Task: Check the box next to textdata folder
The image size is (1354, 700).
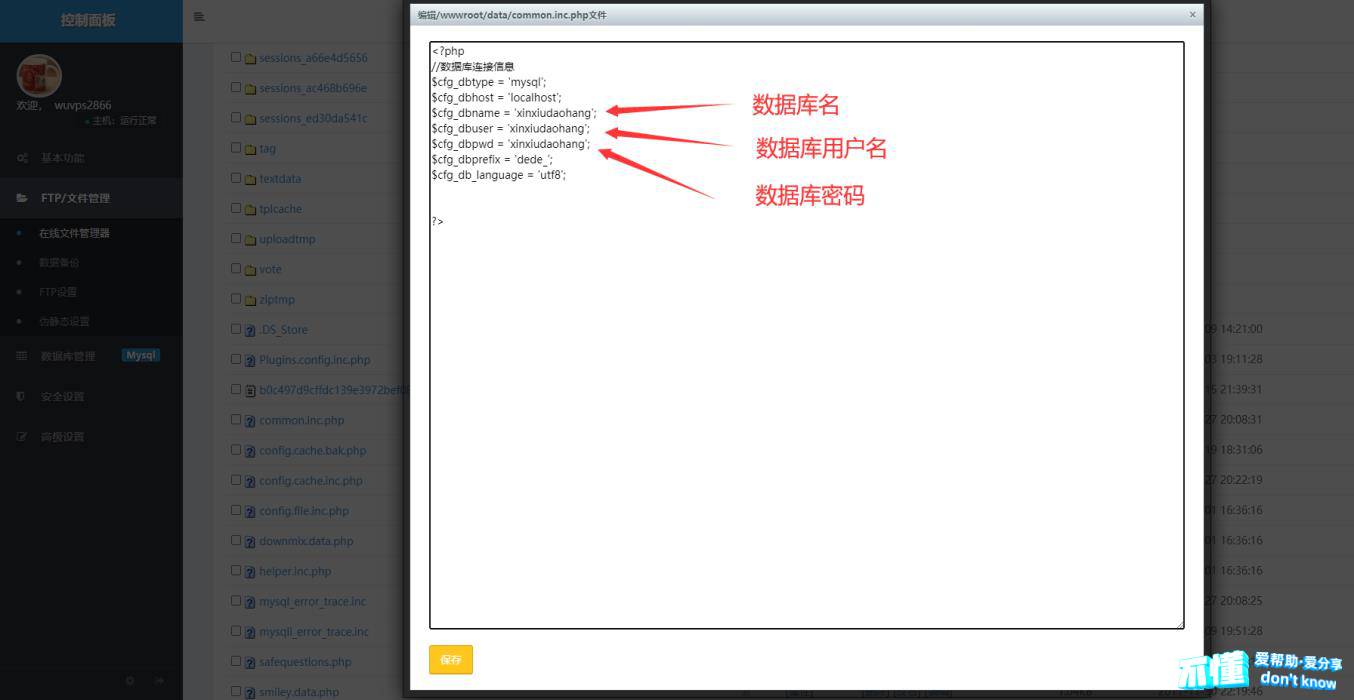Action: [236, 178]
